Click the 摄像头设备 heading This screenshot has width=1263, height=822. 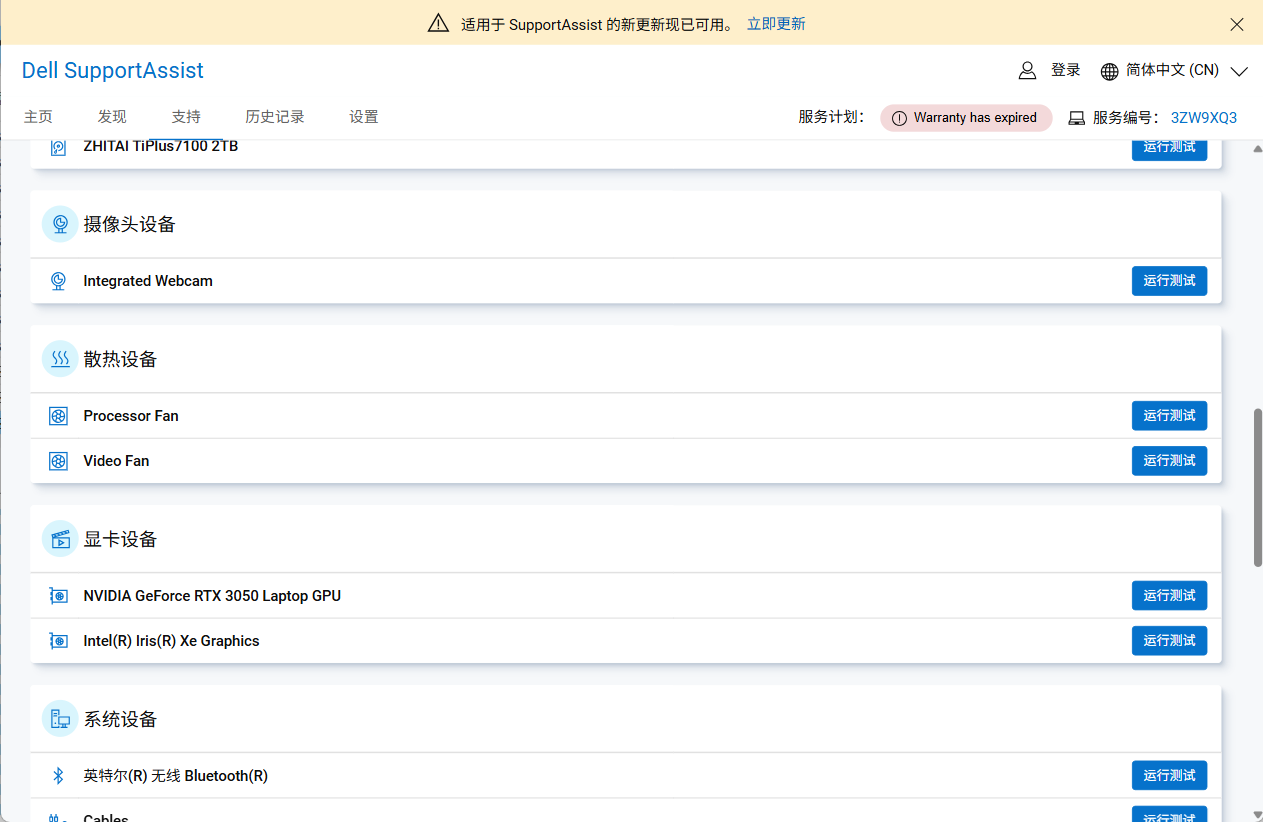(130, 224)
